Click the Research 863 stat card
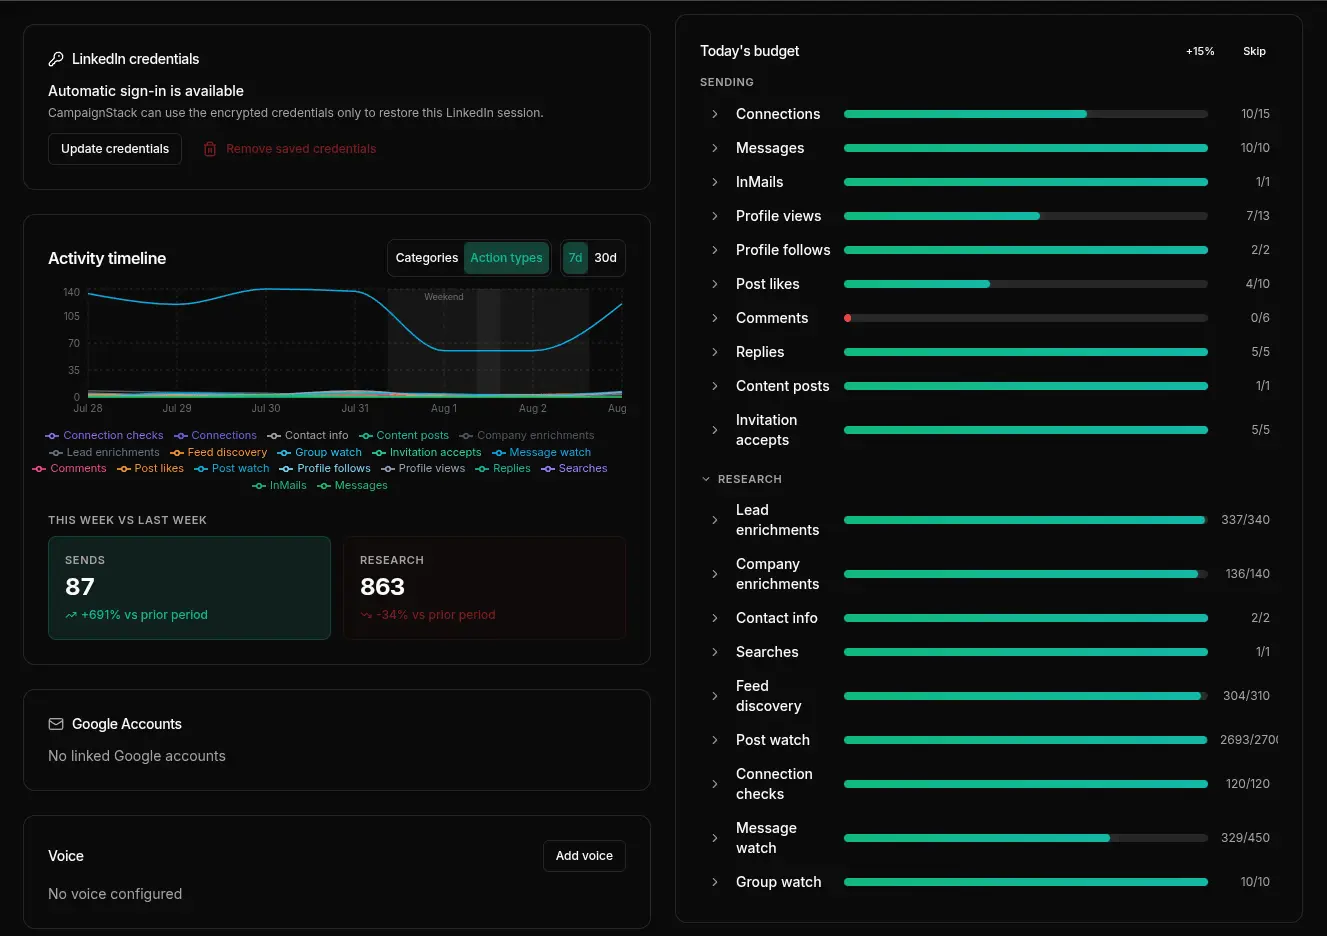 (x=484, y=588)
